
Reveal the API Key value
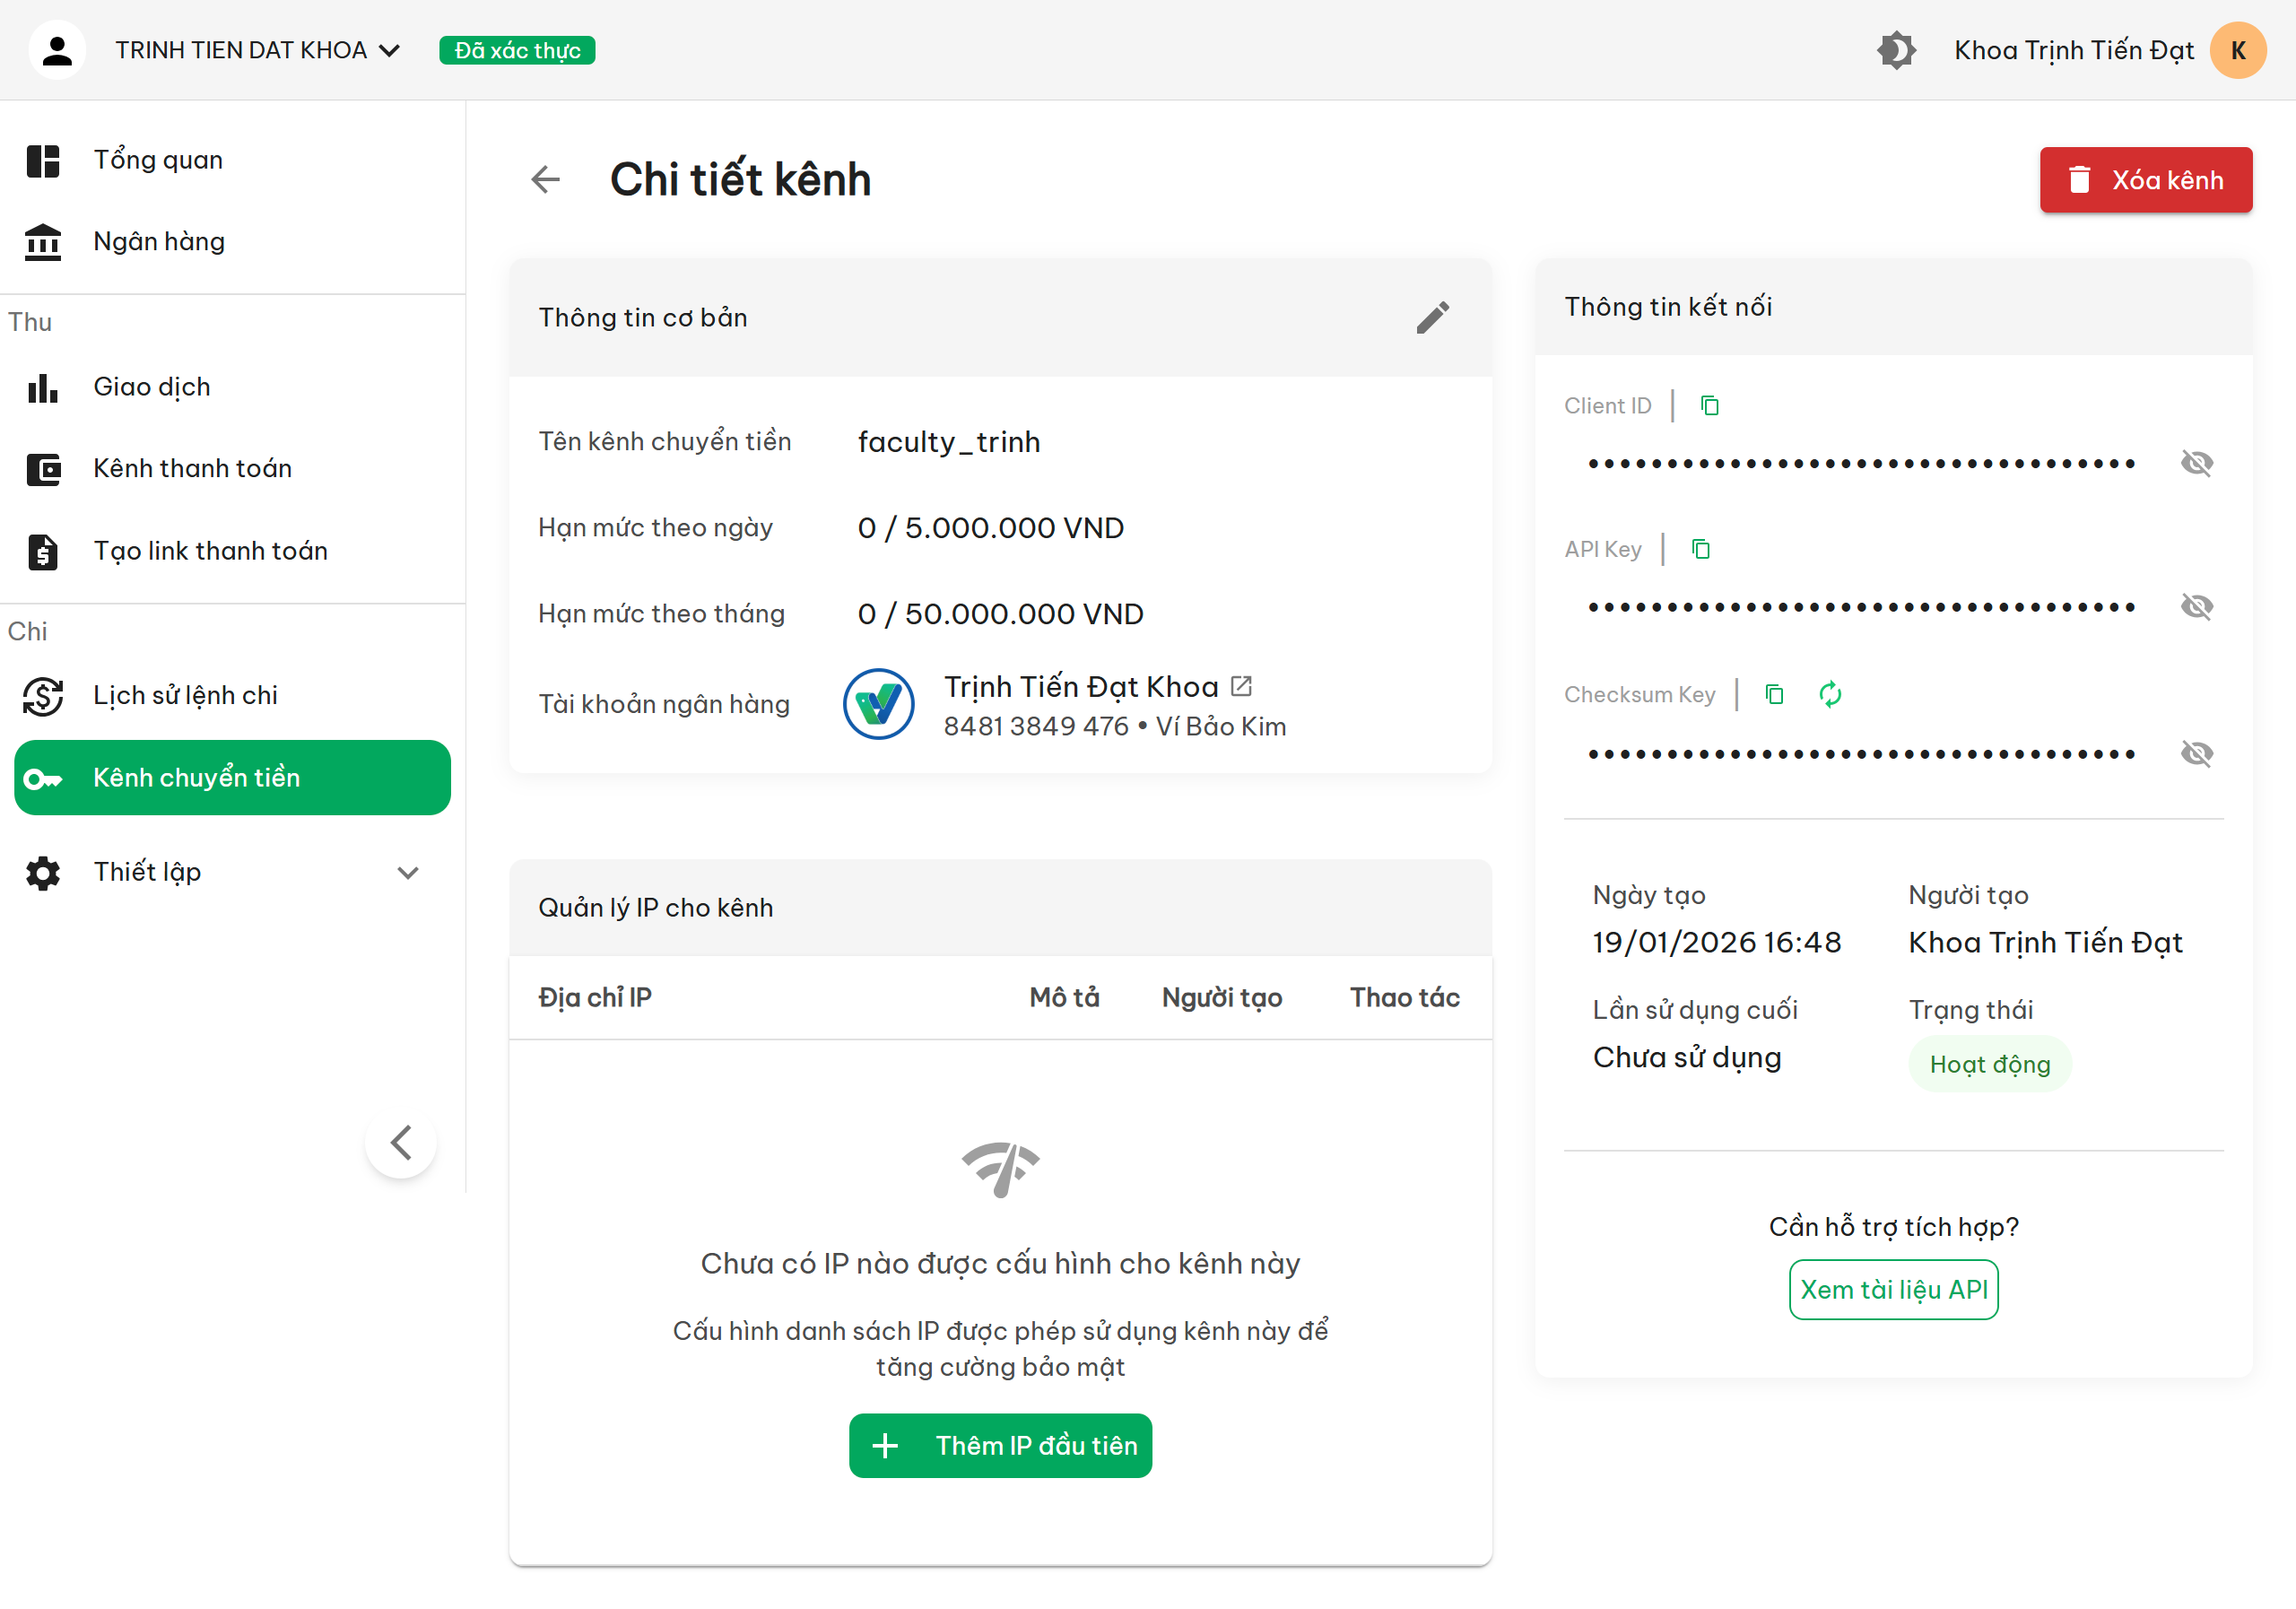2198,606
